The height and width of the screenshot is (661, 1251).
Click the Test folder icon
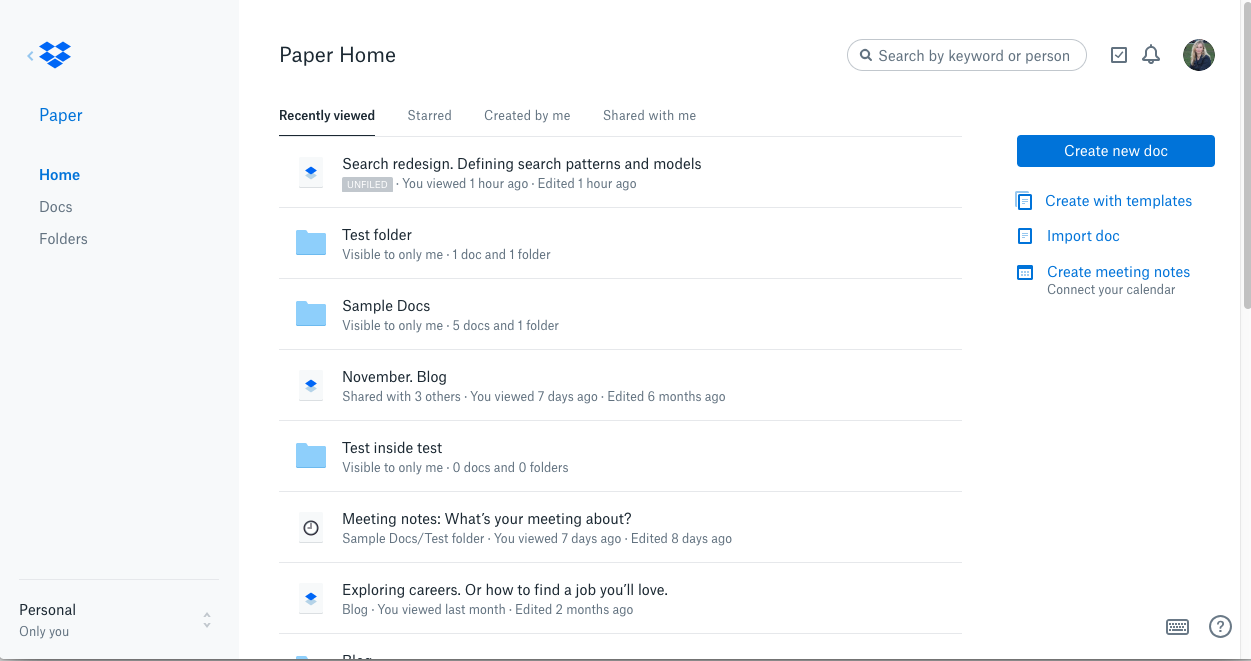(x=311, y=243)
